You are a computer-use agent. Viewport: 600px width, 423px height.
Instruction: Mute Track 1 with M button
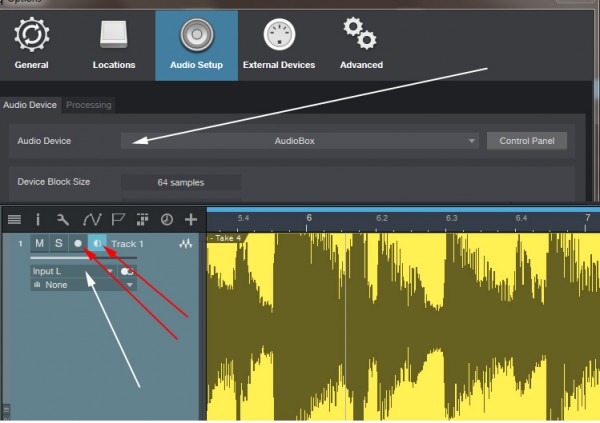[x=39, y=244]
